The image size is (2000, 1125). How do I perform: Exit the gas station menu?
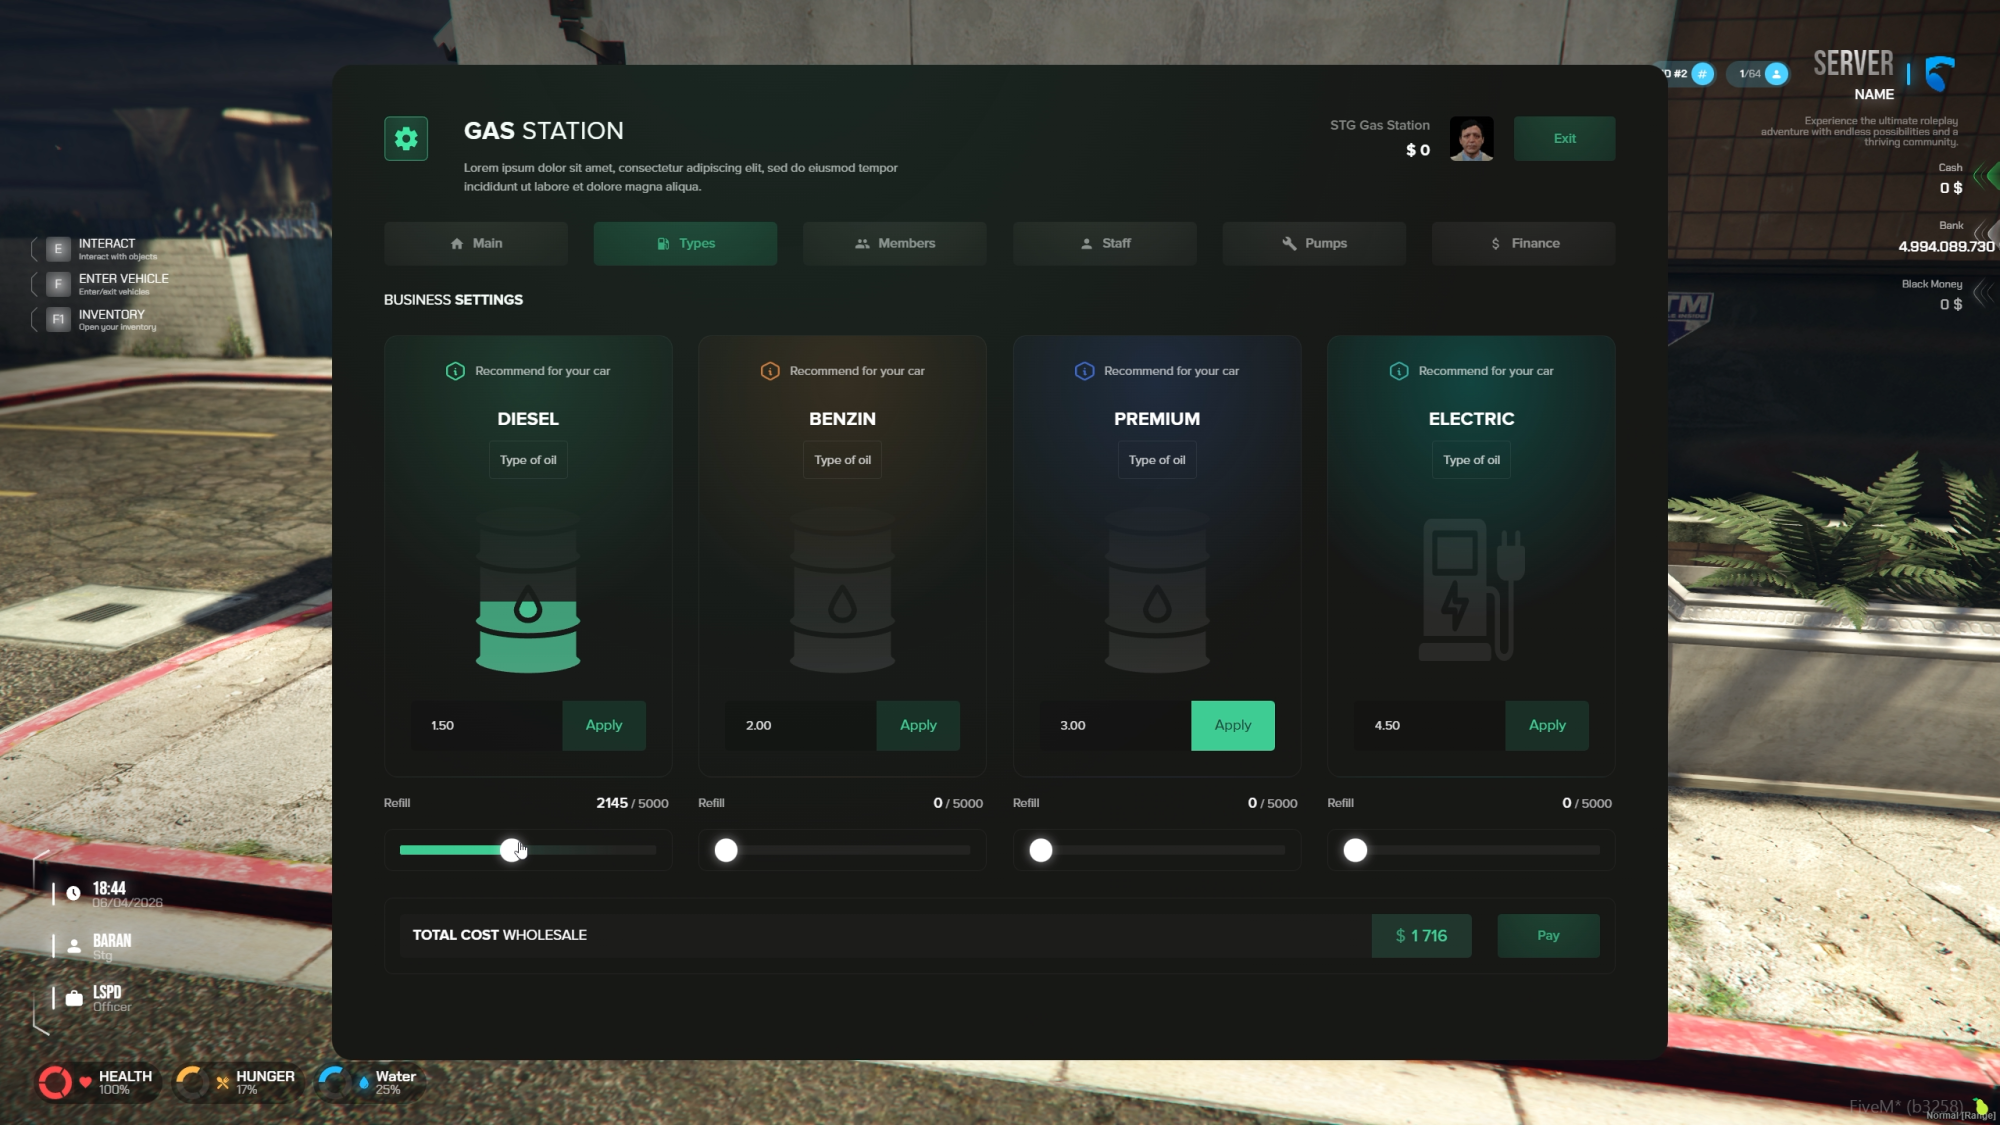(1564, 139)
